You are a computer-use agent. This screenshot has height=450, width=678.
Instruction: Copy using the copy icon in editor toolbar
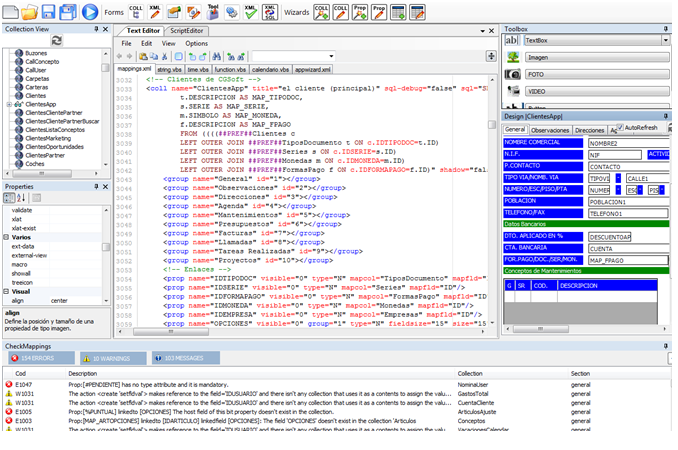coord(154,56)
